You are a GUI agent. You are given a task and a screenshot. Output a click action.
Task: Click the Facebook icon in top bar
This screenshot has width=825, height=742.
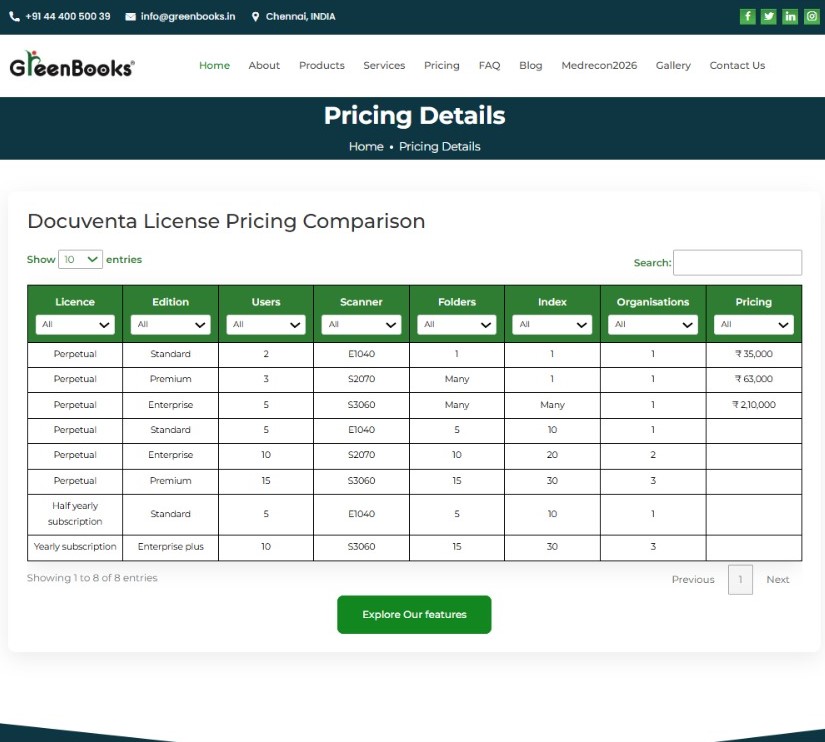[748, 16]
